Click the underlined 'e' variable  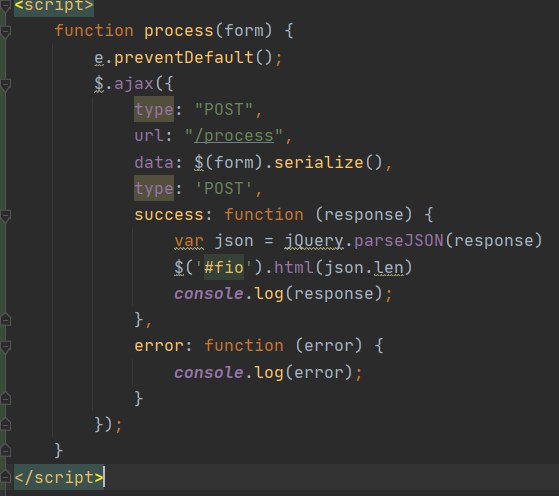[x=99, y=58]
